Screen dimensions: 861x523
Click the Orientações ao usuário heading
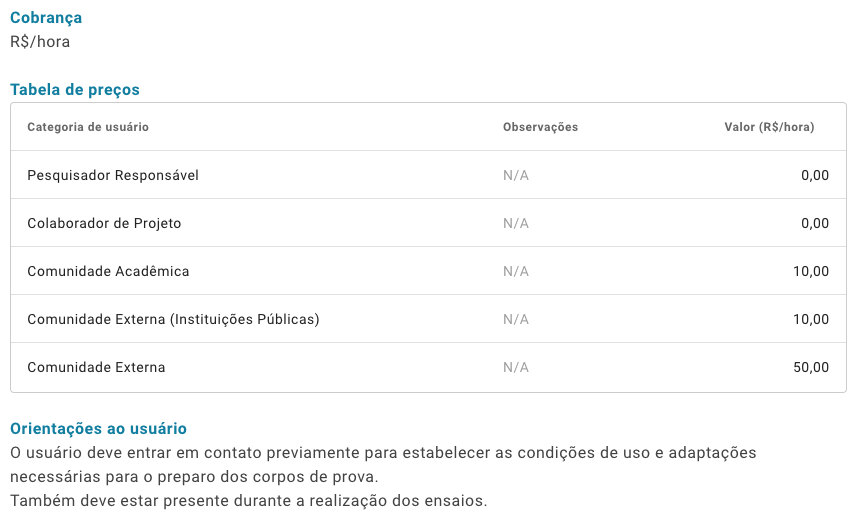98,429
